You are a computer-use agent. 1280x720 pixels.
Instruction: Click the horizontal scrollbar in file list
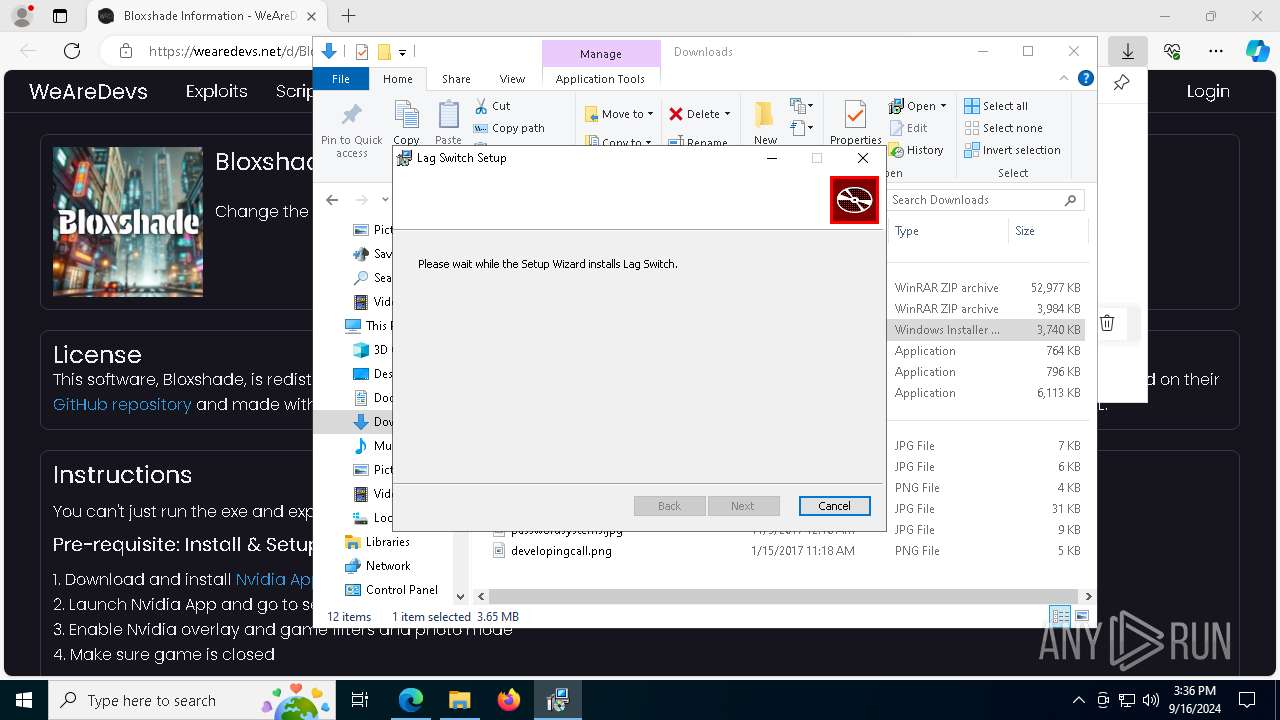[782, 596]
